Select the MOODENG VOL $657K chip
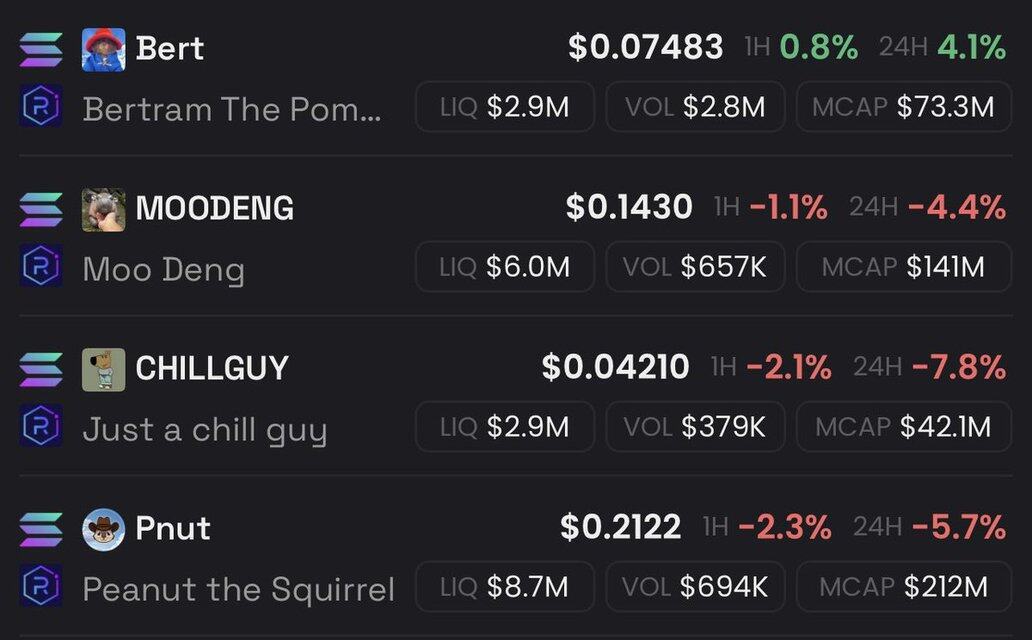 pos(695,267)
